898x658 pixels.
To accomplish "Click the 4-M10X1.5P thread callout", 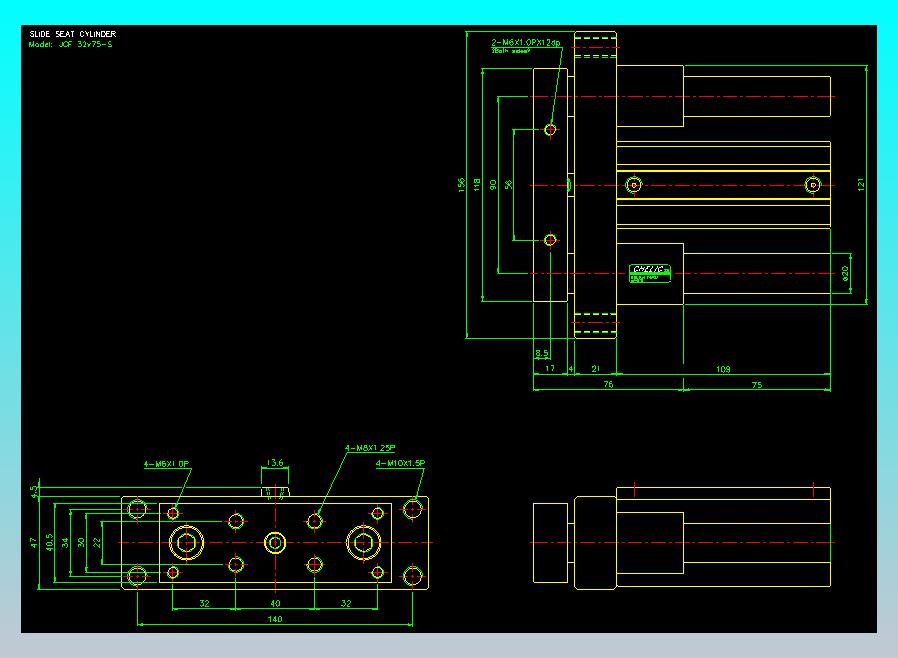I will click(400, 463).
